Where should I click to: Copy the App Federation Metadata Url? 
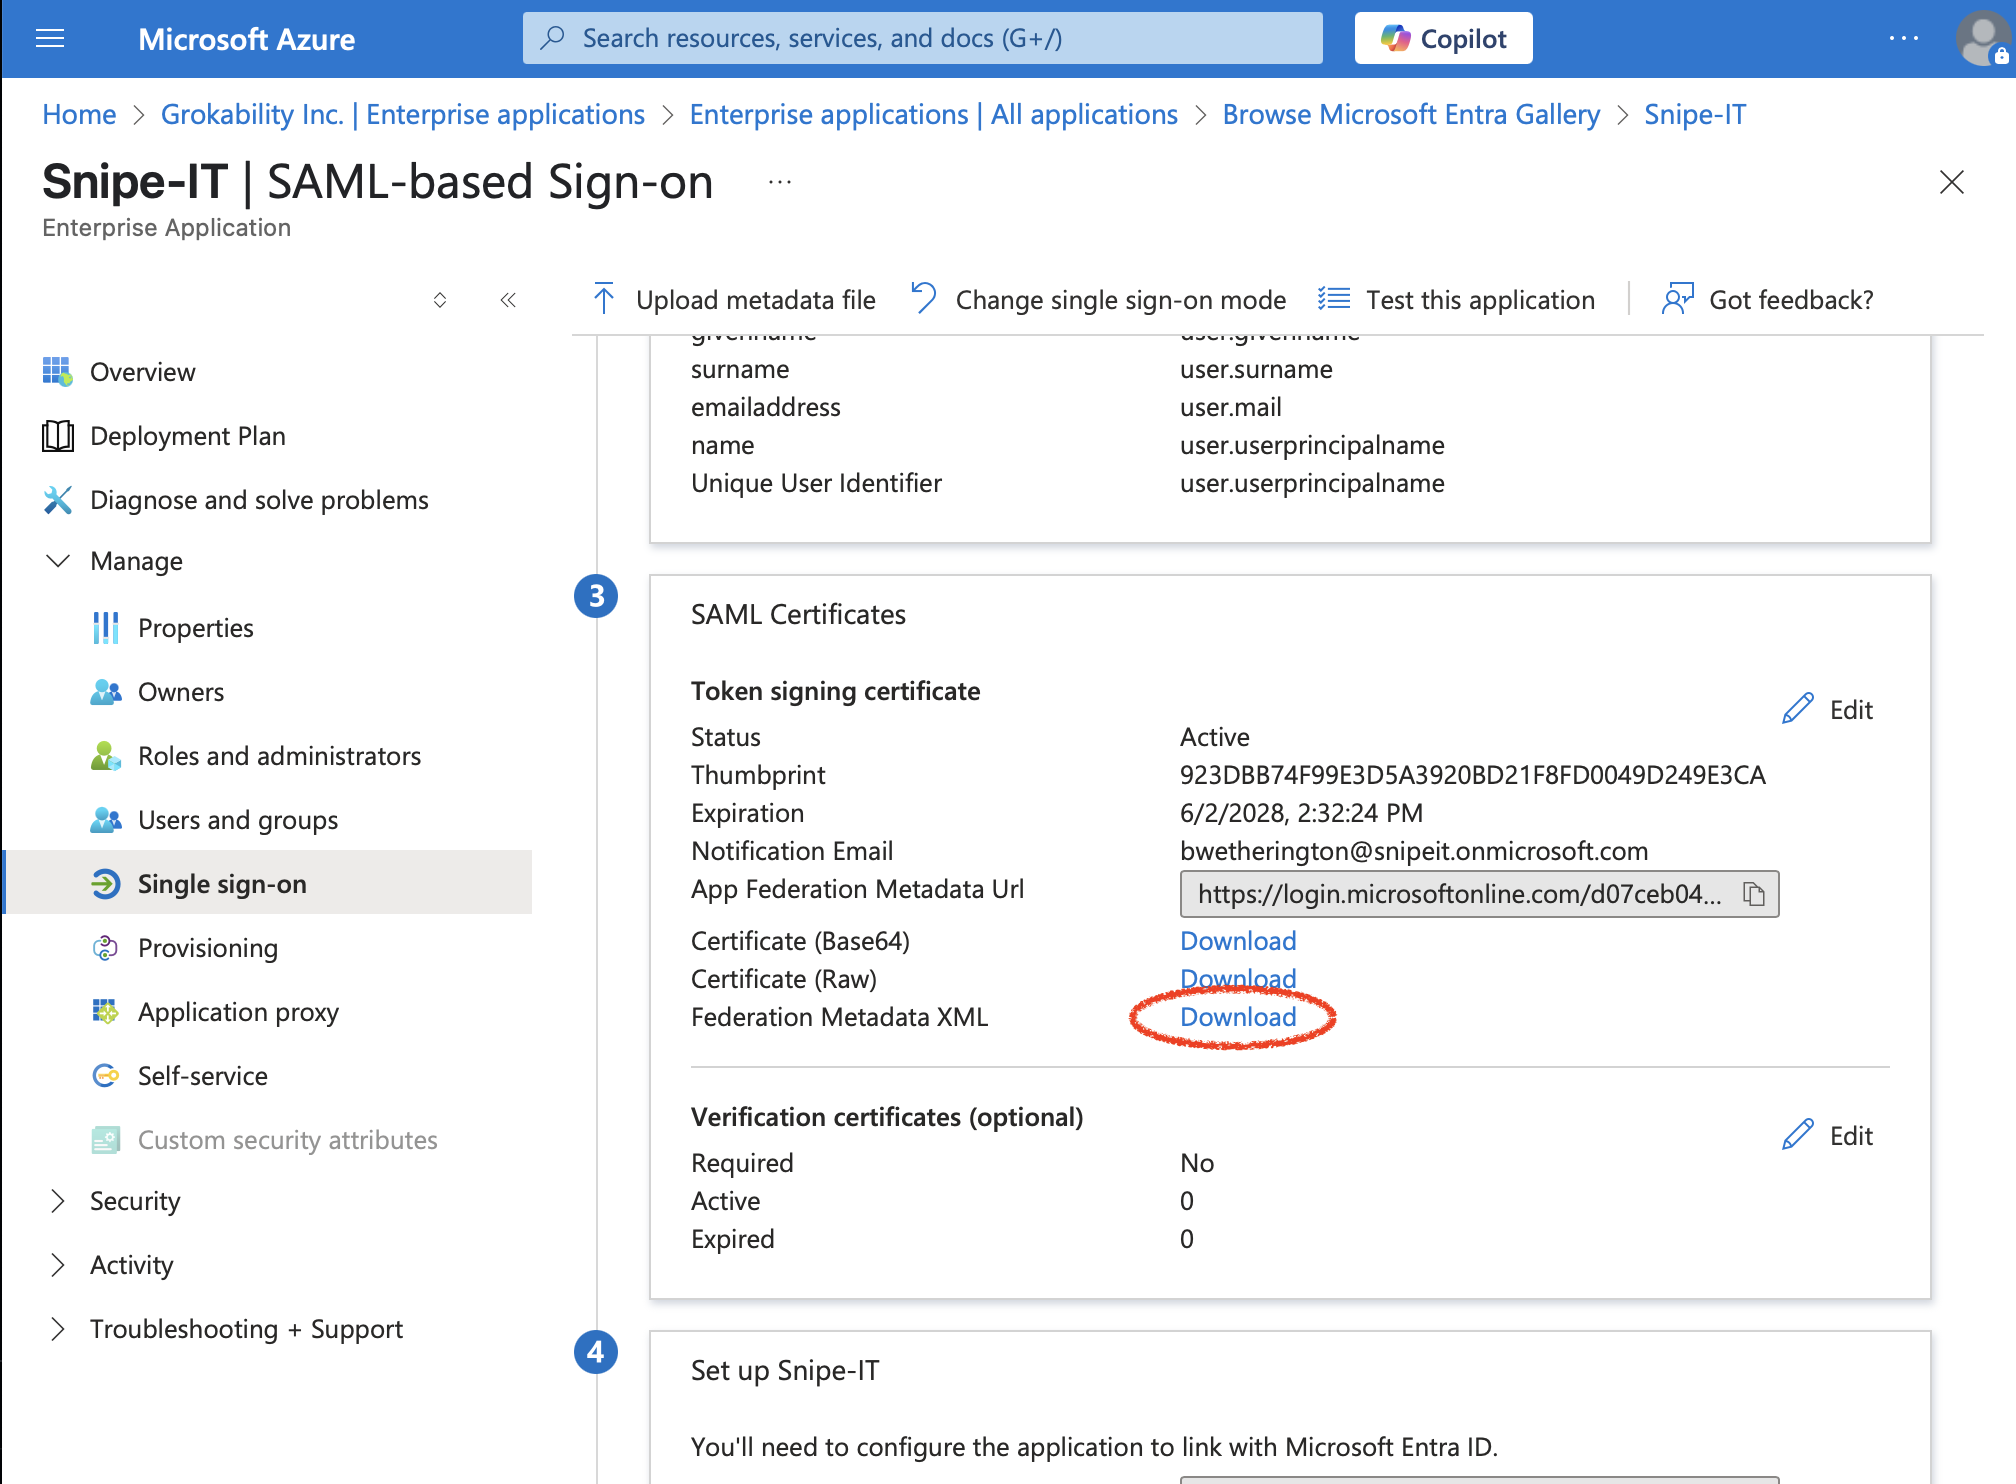tap(1753, 894)
